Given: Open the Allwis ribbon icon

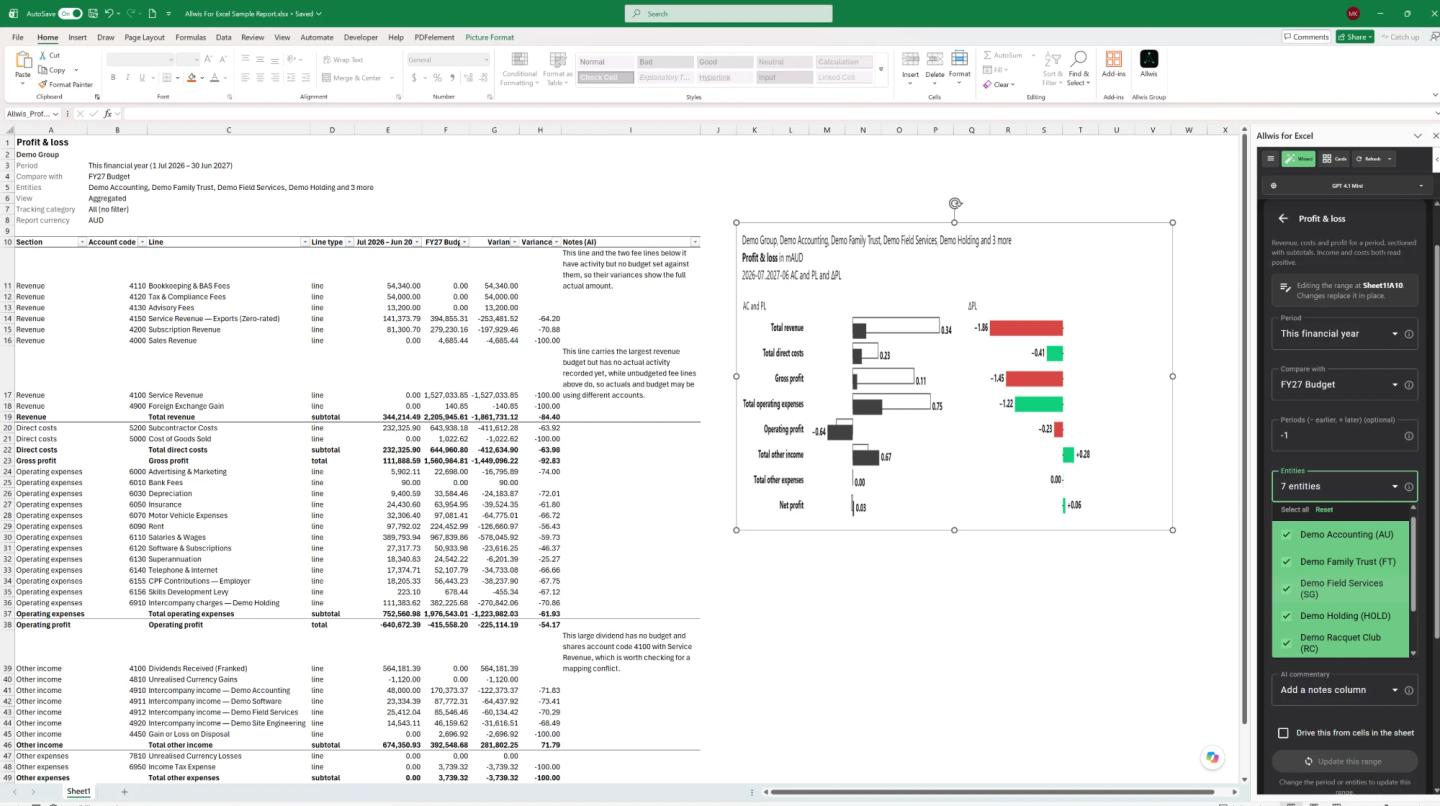Looking at the screenshot, I should (x=1149, y=60).
